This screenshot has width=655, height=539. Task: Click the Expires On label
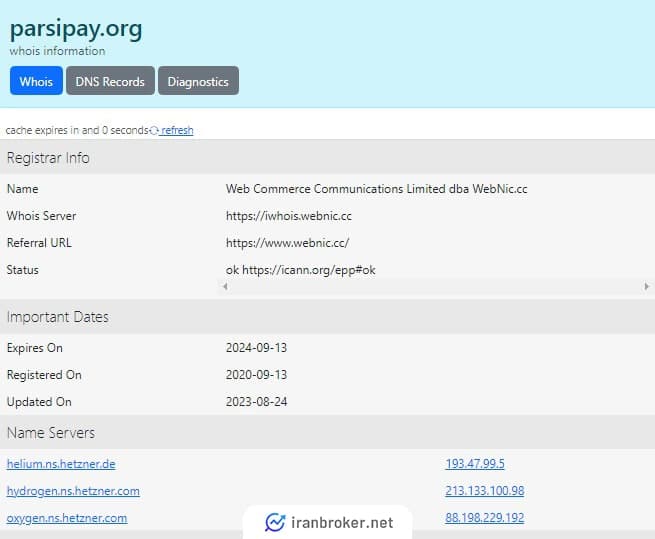pos(35,348)
